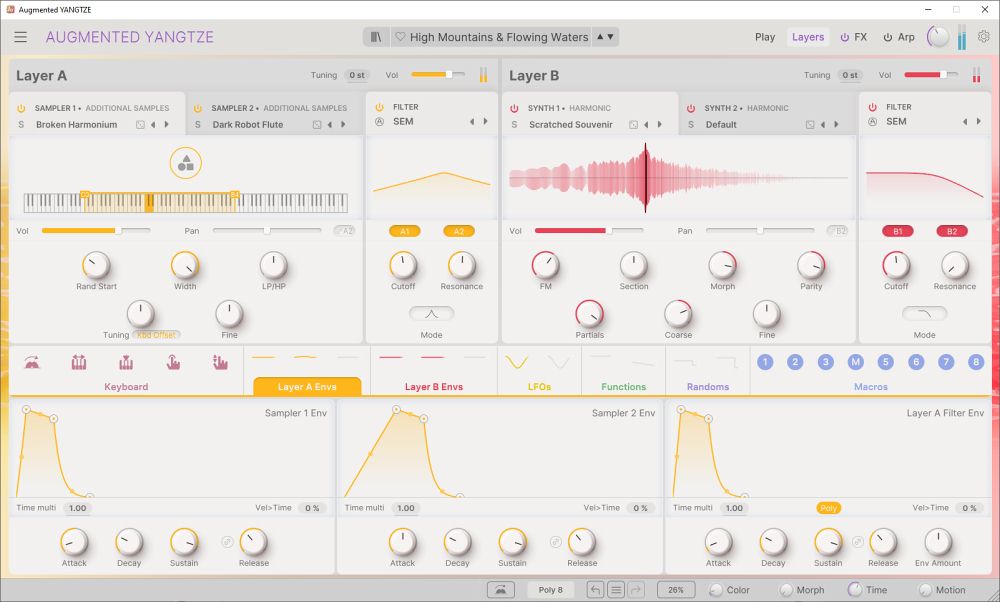Click Layer B filter mode shape button
1000x602 pixels.
pyautogui.click(x=925, y=313)
